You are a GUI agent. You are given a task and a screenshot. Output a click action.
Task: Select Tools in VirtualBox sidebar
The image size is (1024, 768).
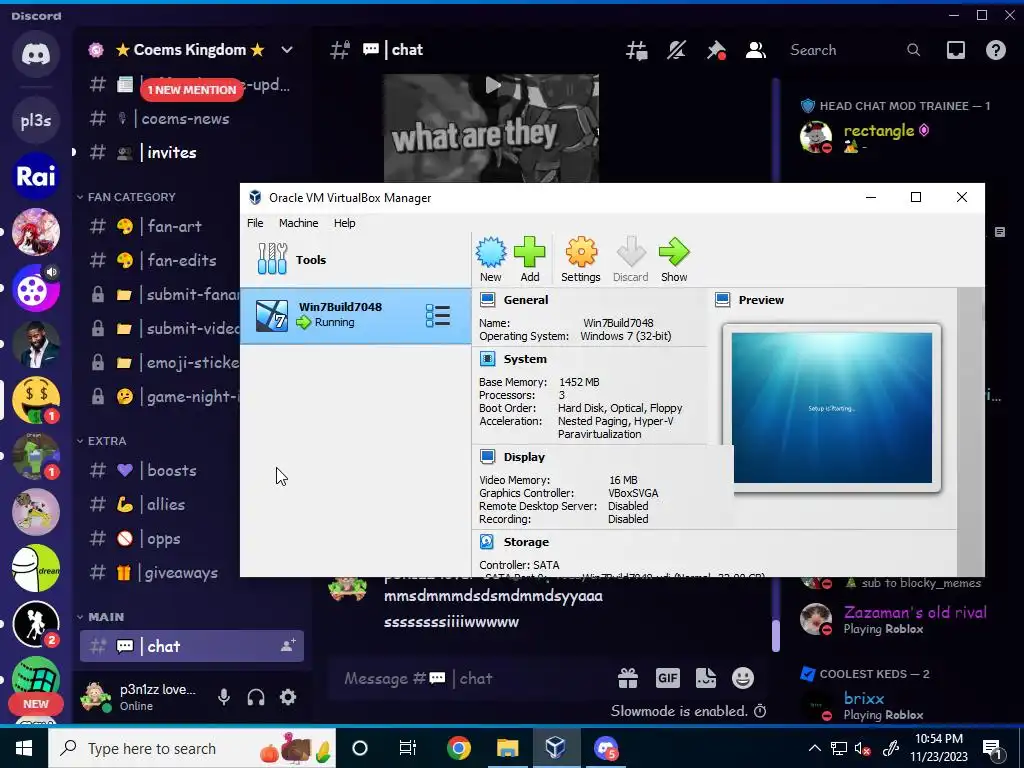356,259
